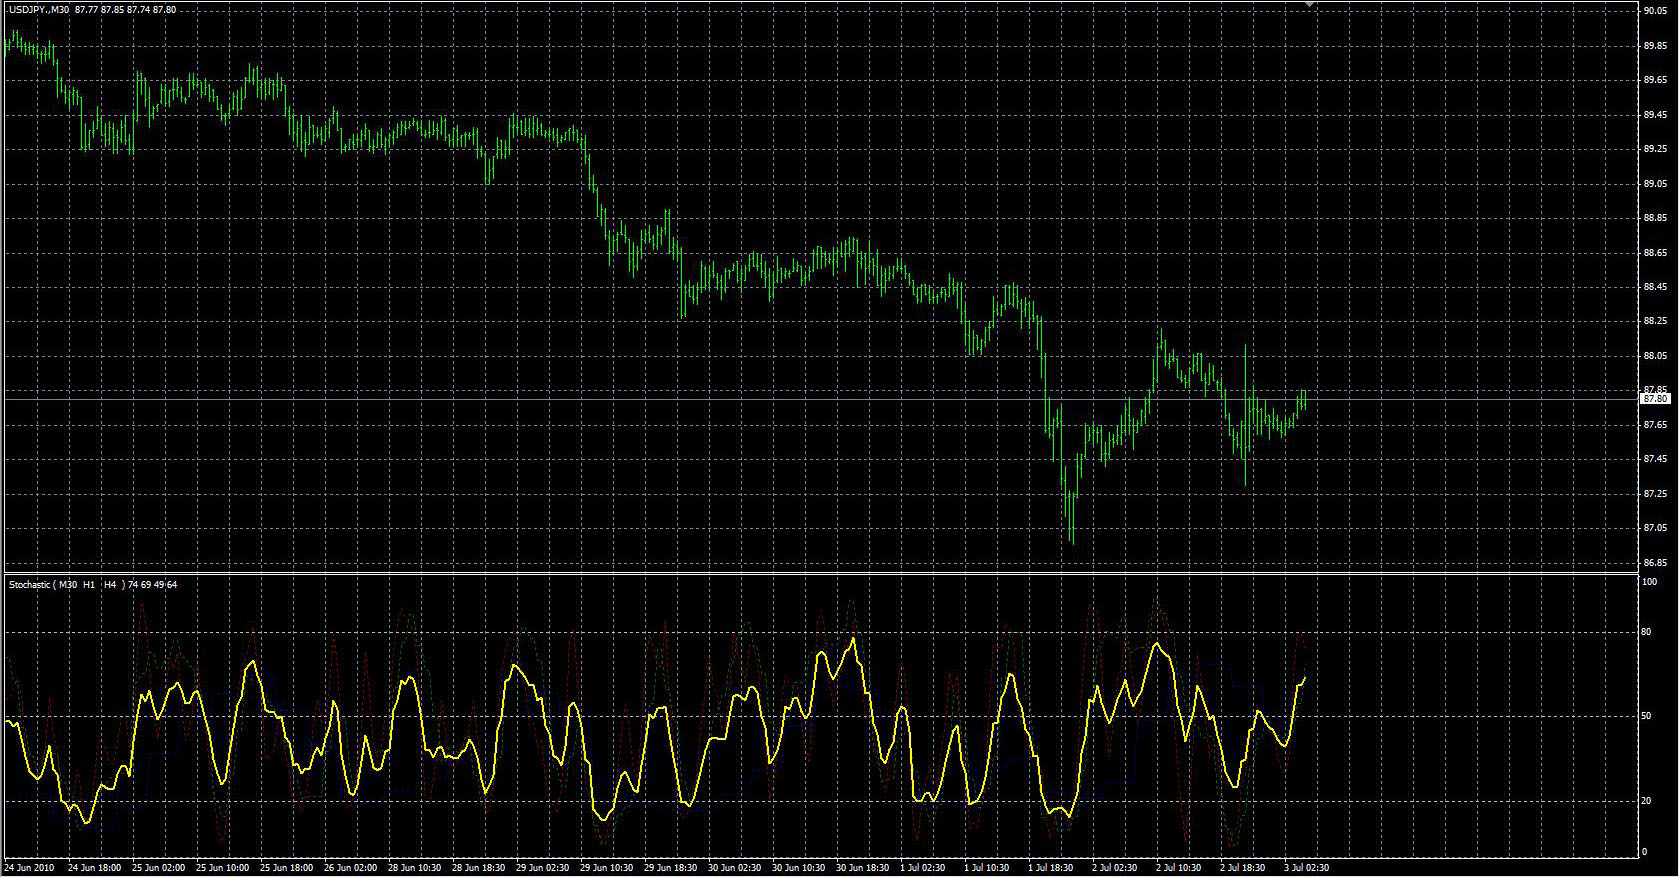Select the Stochastic oversold level 20 label

[x=1647, y=801]
